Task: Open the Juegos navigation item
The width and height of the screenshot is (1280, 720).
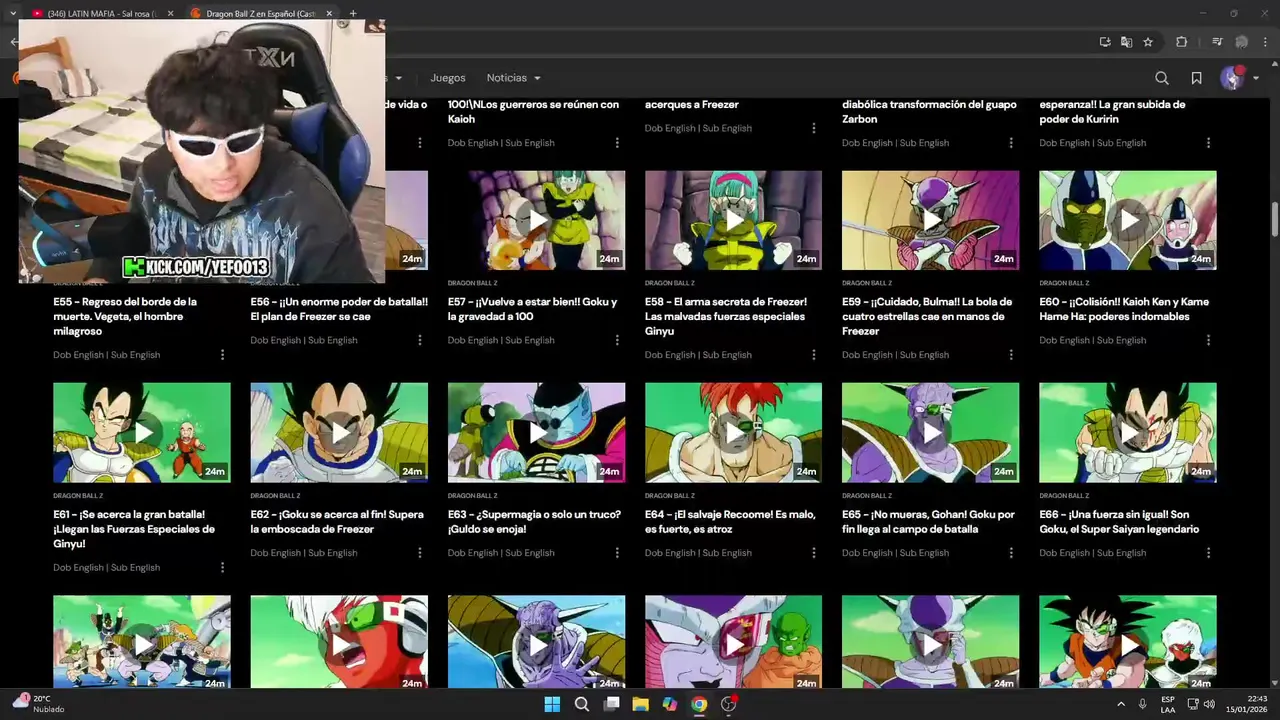Action: pos(448,78)
